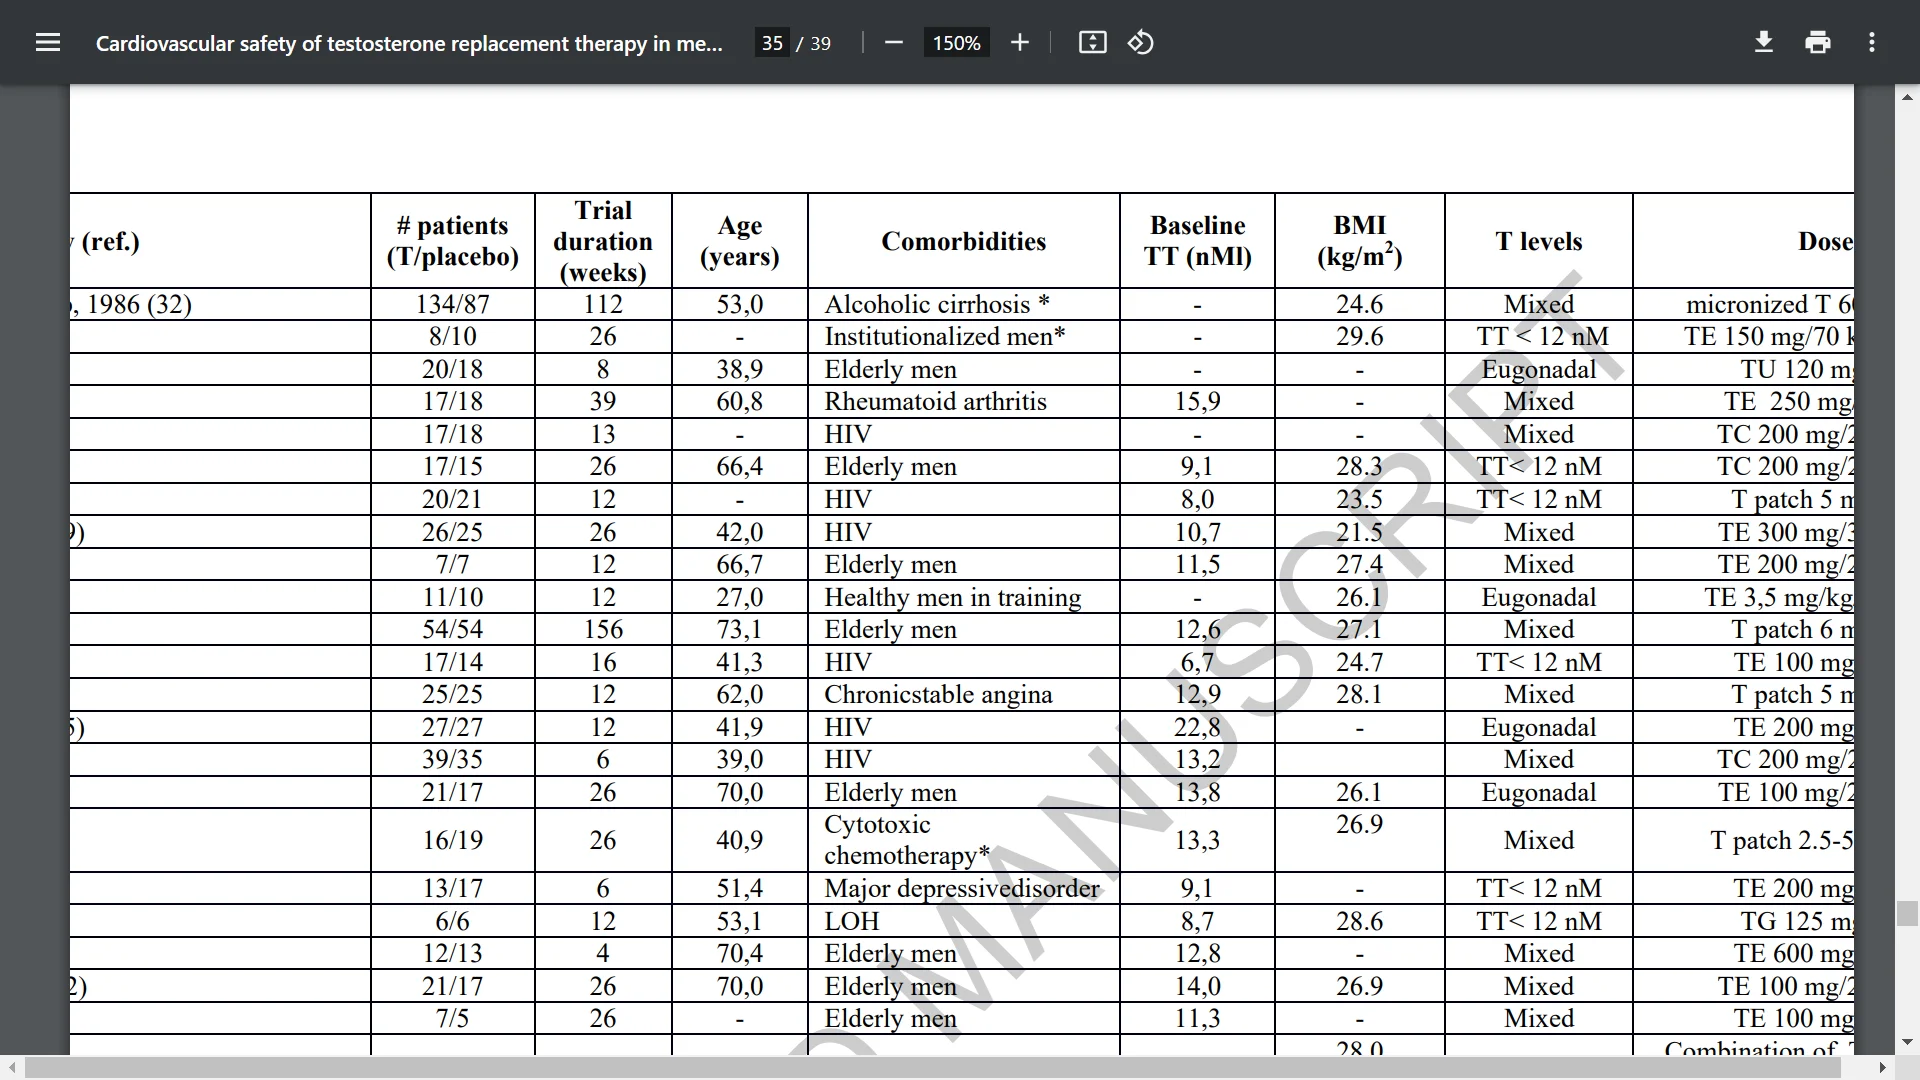1920x1080 pixels.
Task: Click the '134/87' patients cell
Action: pos(453,304)
